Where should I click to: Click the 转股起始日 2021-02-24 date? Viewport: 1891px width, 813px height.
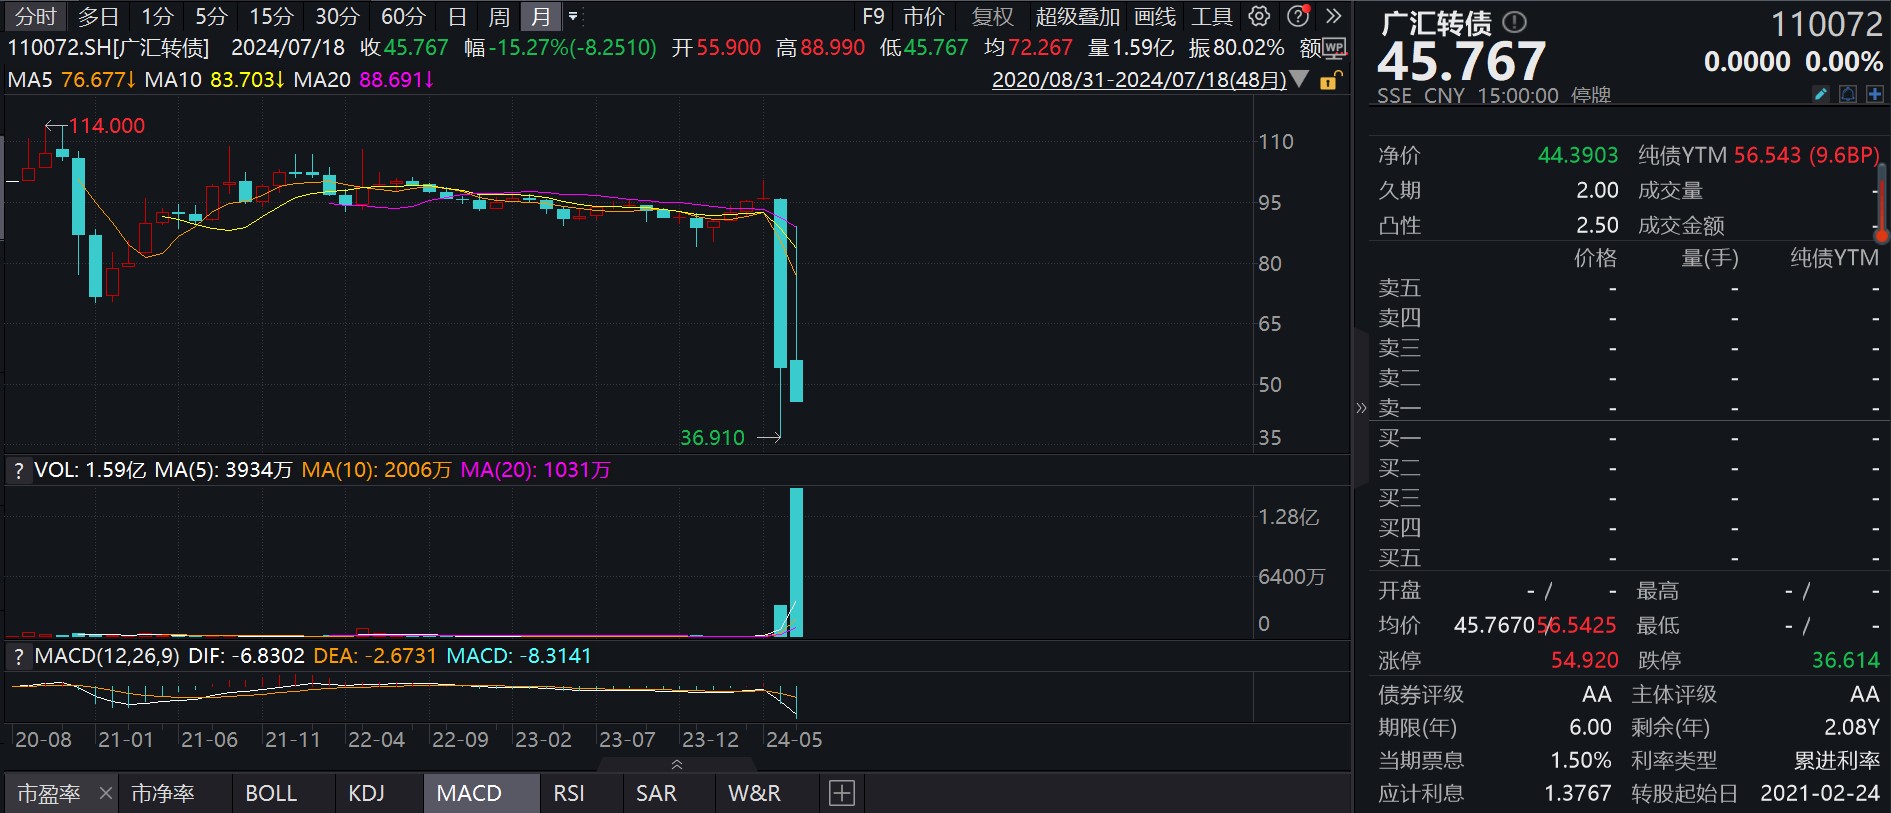[x=1820, y=793]
